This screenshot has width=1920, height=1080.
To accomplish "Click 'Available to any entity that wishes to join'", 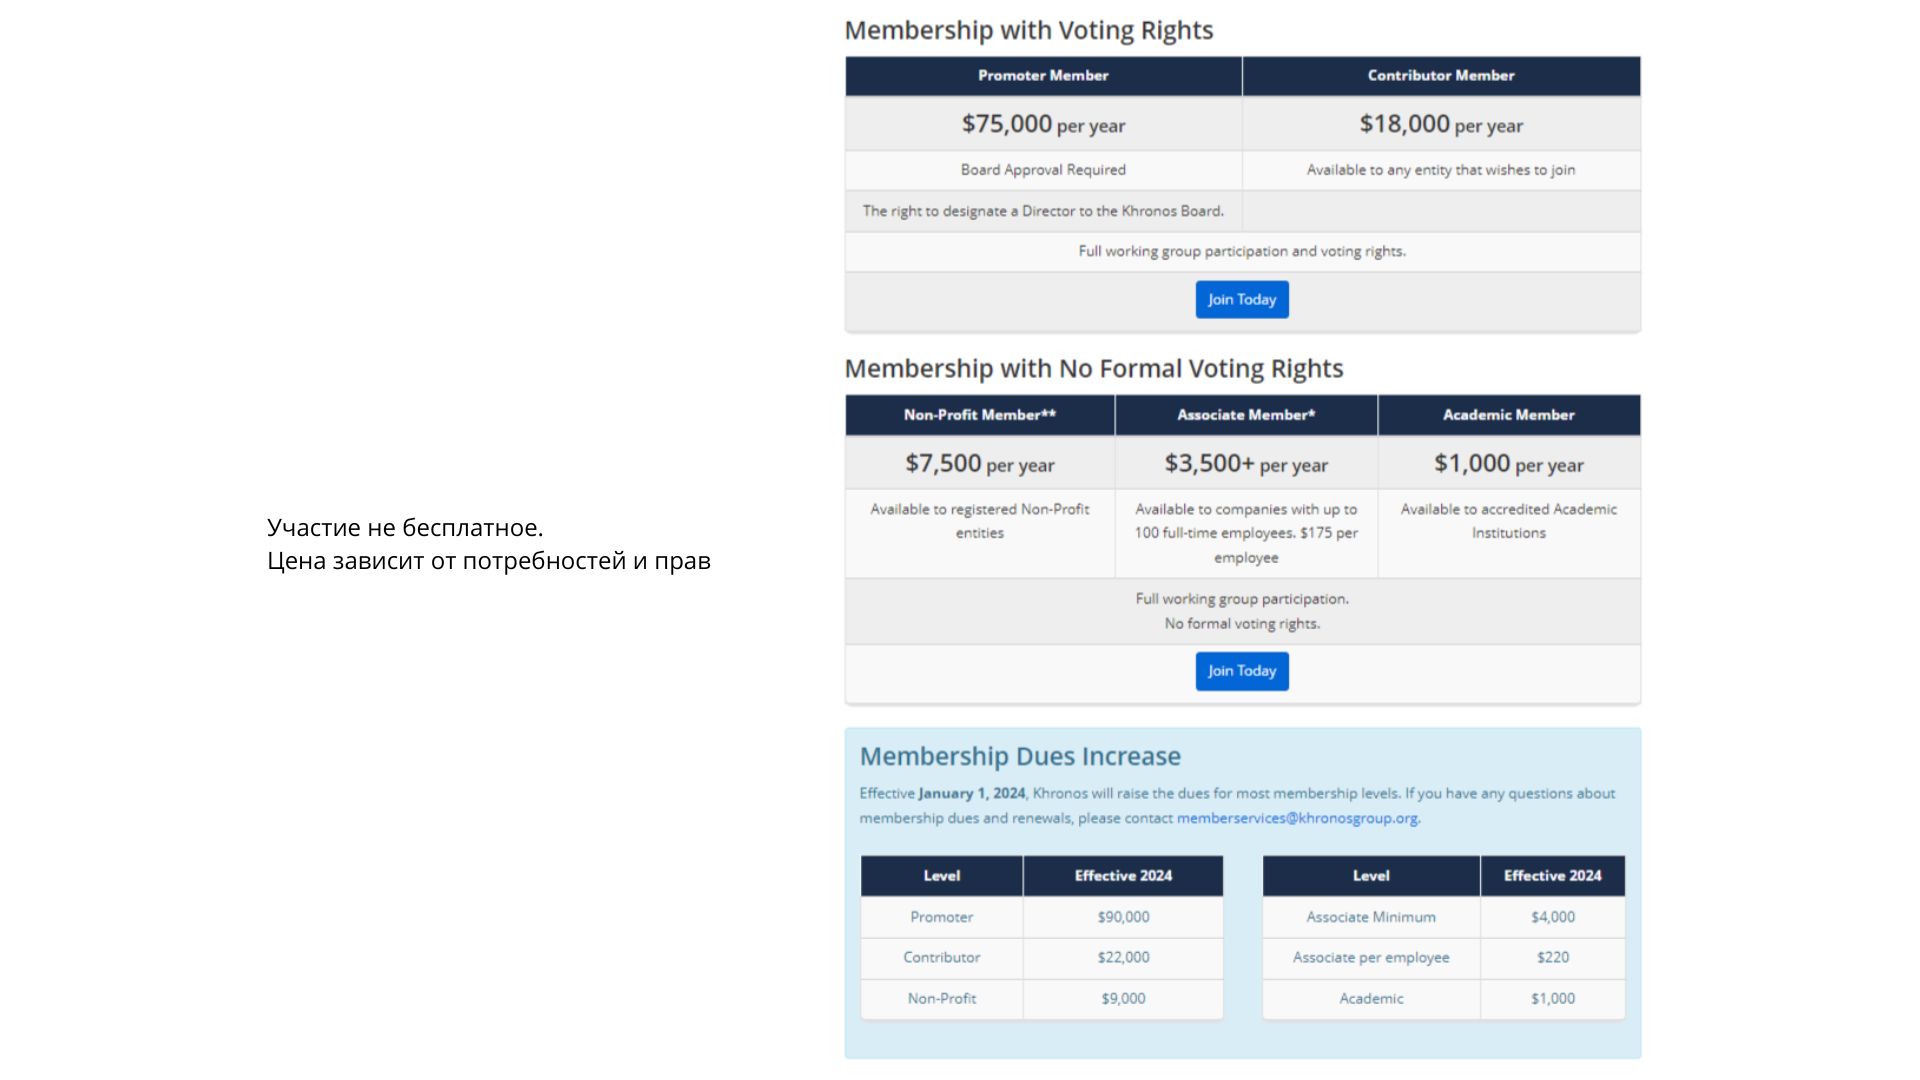I will pos(1441,170).
